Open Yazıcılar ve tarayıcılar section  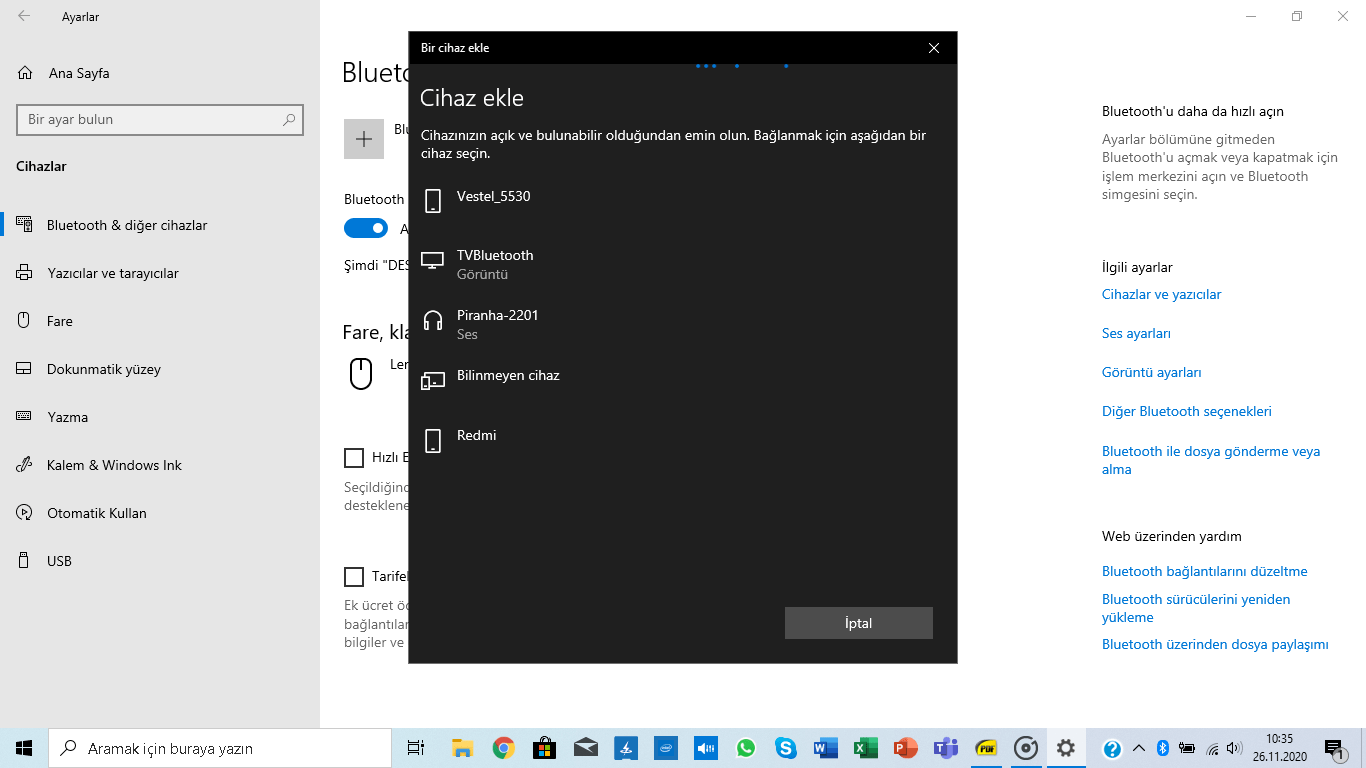tap(160, 273)
